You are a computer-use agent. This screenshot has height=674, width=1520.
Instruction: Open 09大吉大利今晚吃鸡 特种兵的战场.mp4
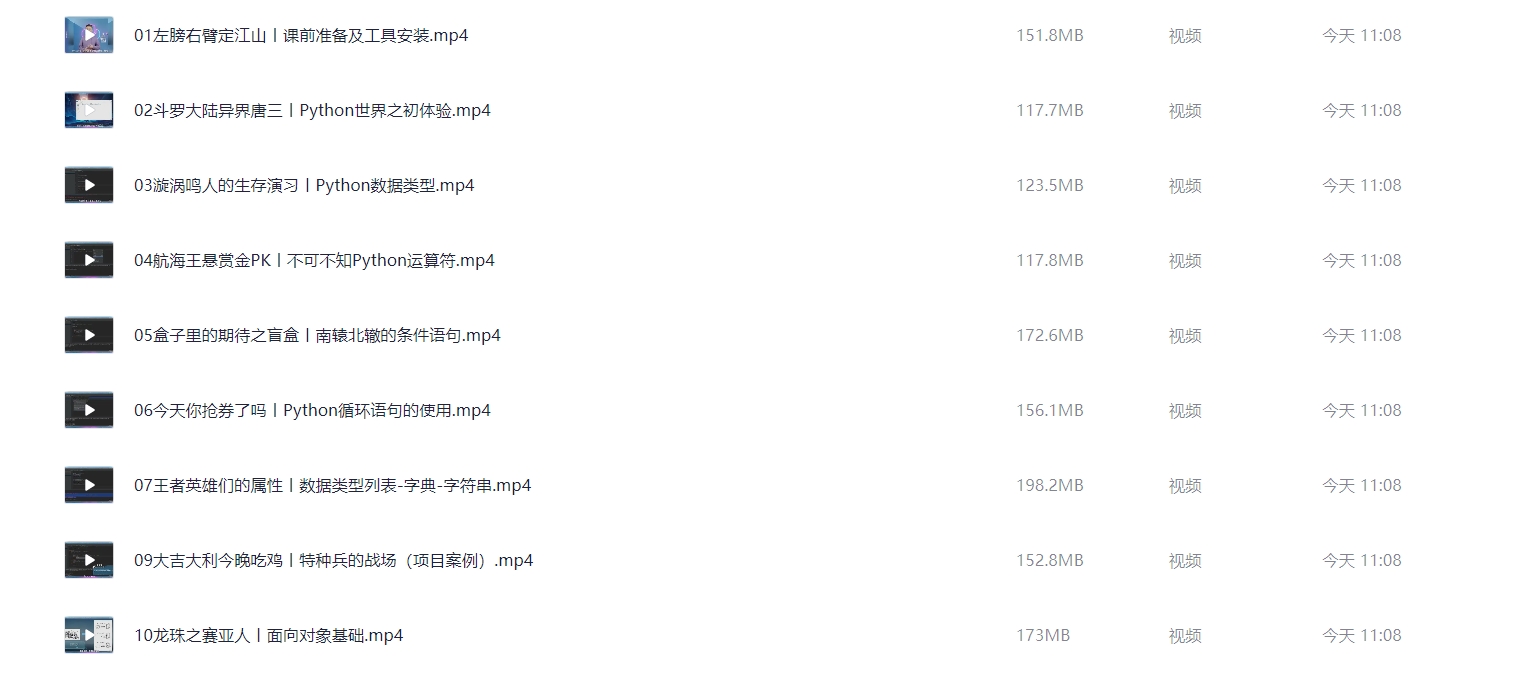point(333,560)
